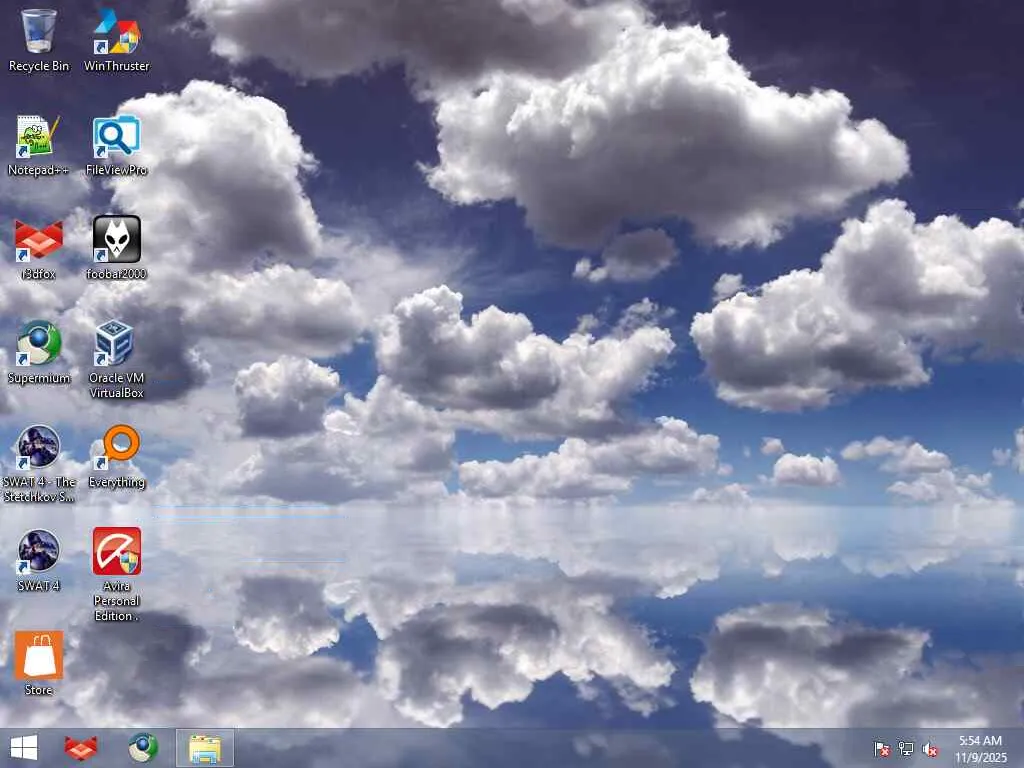This screenshot has height=768, width=1024.
Task: Open the muted volume tray icon
Action: coord(930,749)
